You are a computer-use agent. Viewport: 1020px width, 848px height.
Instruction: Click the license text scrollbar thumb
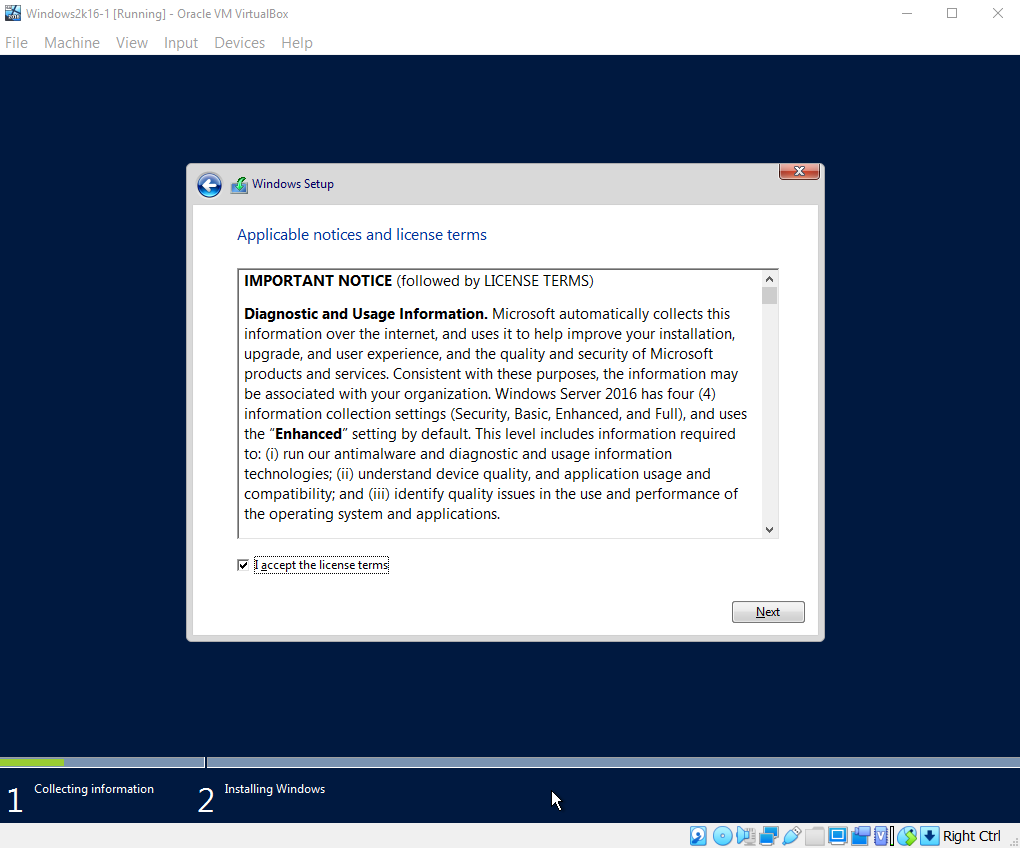point(770,296)
